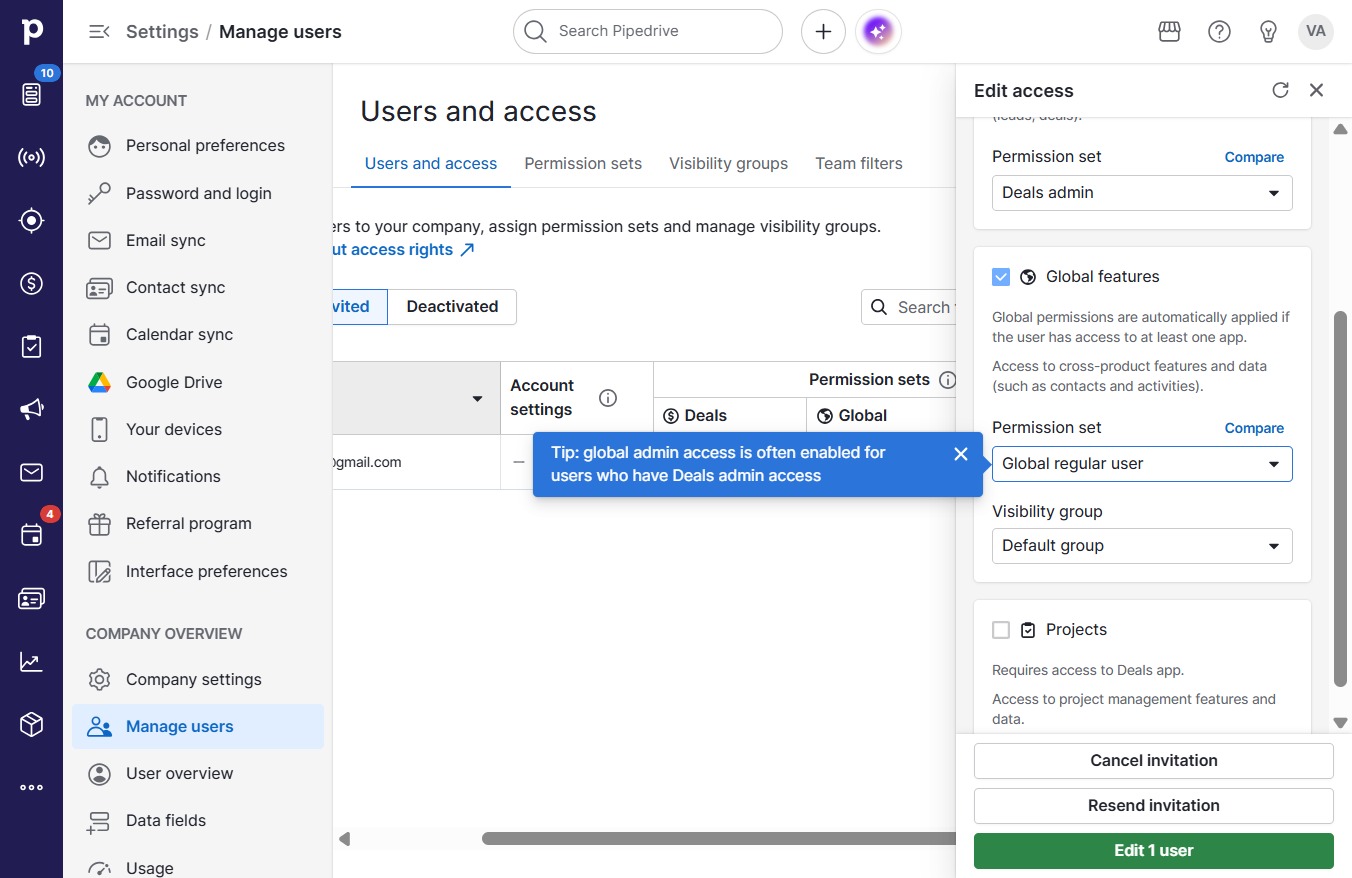Image resolution: width=1352 pixels, height=878 pixels.
Task: Click info icon next to Account settings
Action: [x=607, y=398]
